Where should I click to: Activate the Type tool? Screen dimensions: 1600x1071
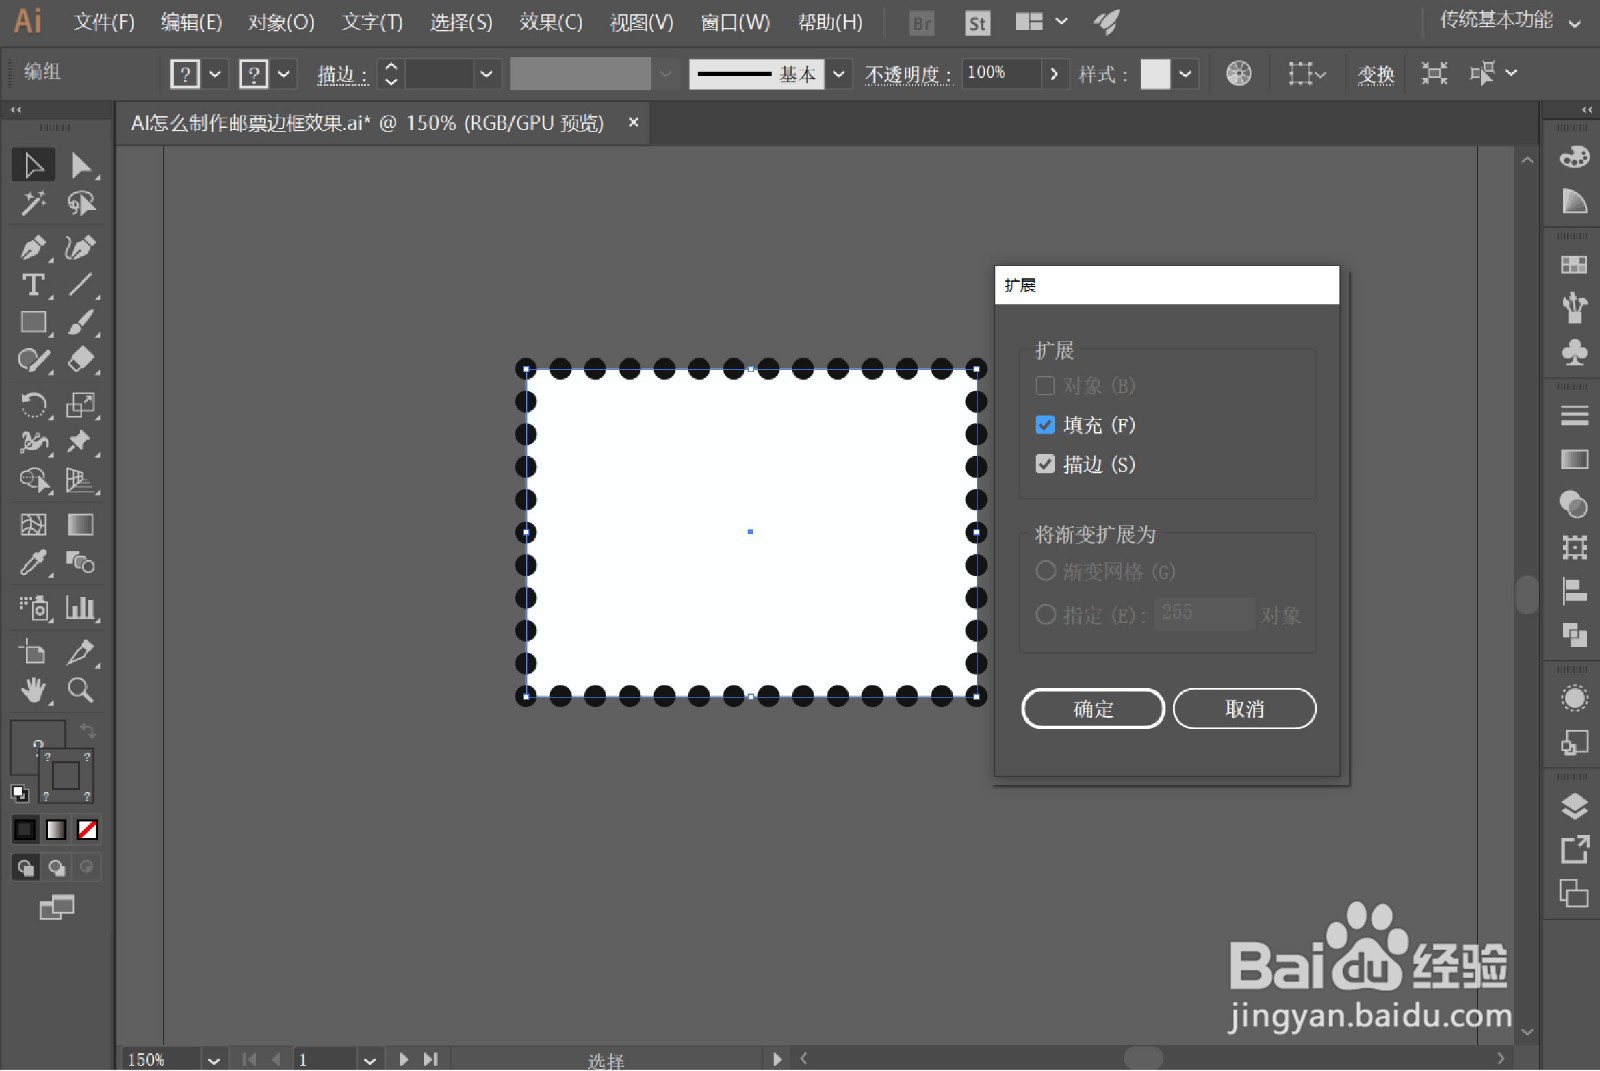(33, 285)
